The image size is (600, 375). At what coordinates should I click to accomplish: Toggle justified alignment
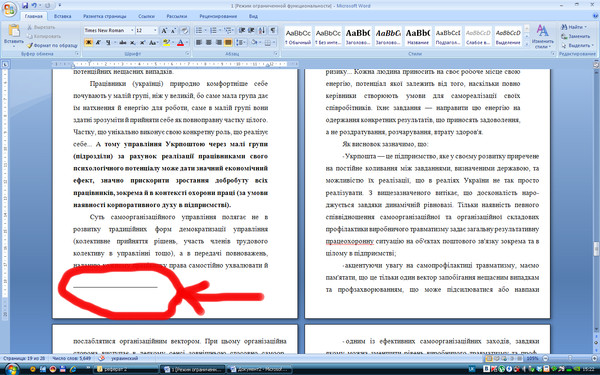(x=228, y=42)
